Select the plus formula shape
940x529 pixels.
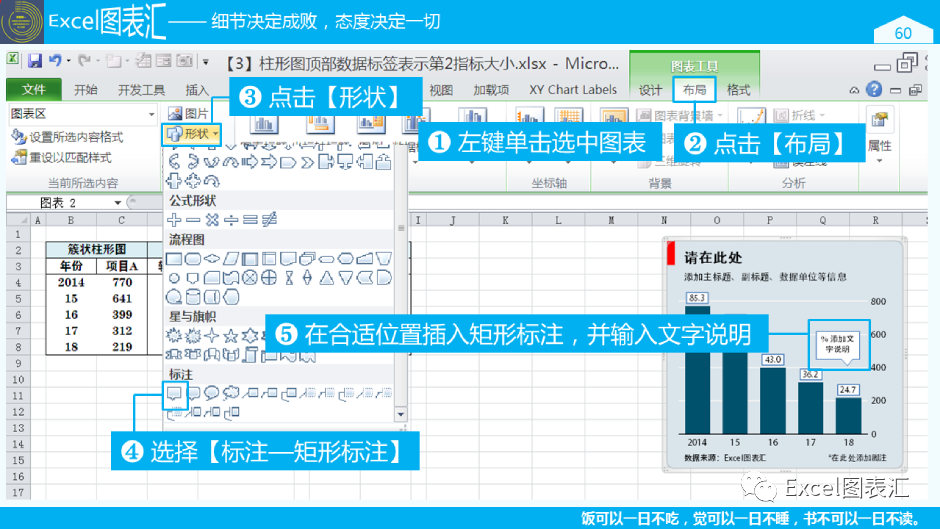coord(174,220)
